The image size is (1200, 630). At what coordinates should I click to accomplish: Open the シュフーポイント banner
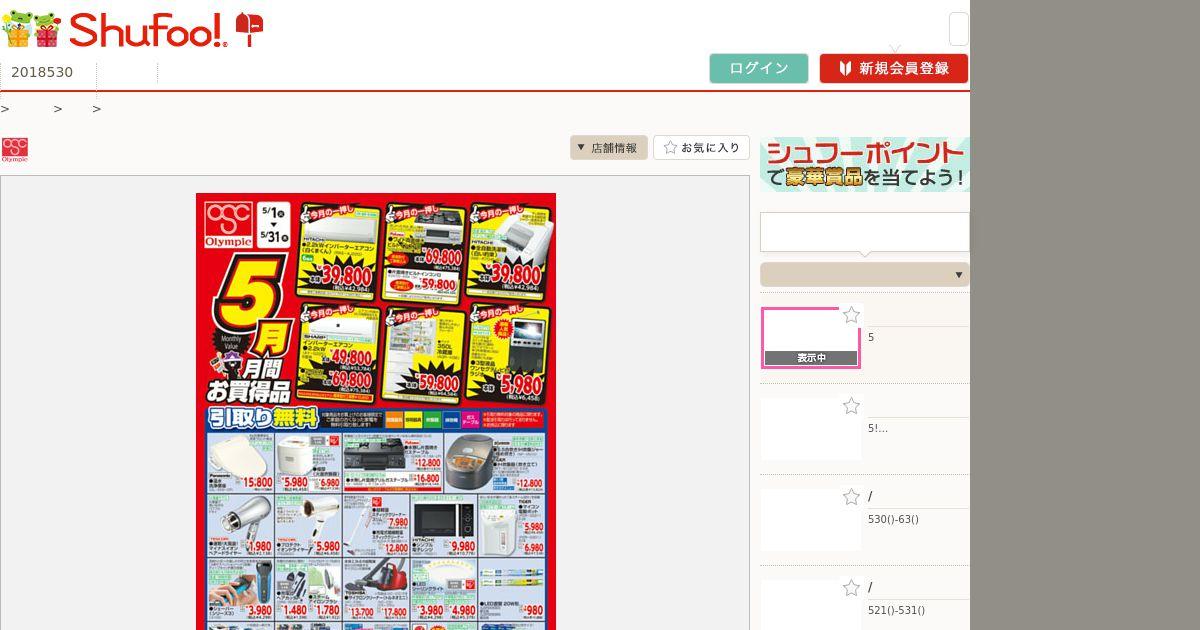click(865, 164)
